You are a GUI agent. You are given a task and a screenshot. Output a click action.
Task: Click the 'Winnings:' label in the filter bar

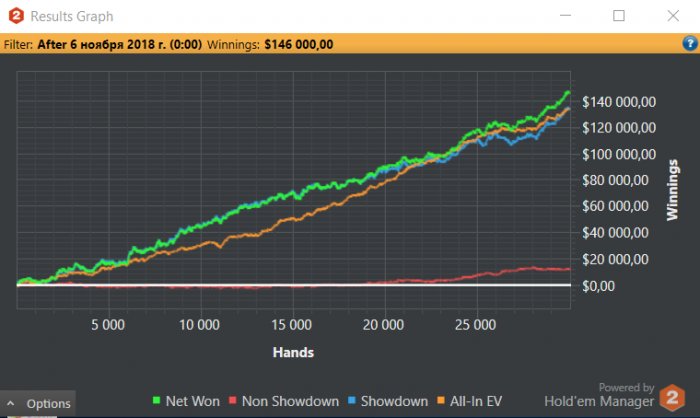click(x=233, y=44)
